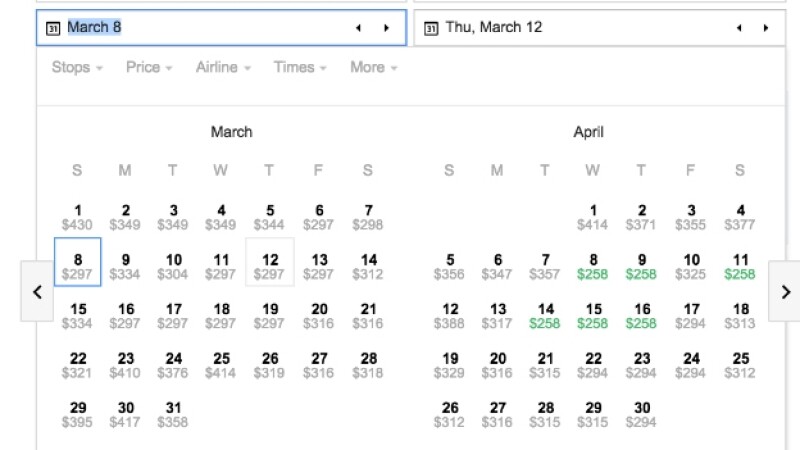The image size is (800, 450).
Task: Select March 17 priced $297
Action: coord(173,316)
